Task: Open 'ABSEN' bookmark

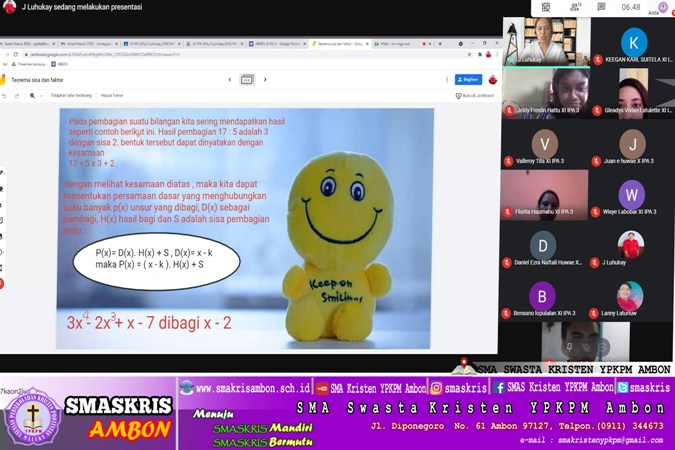Action: (59, 64)
